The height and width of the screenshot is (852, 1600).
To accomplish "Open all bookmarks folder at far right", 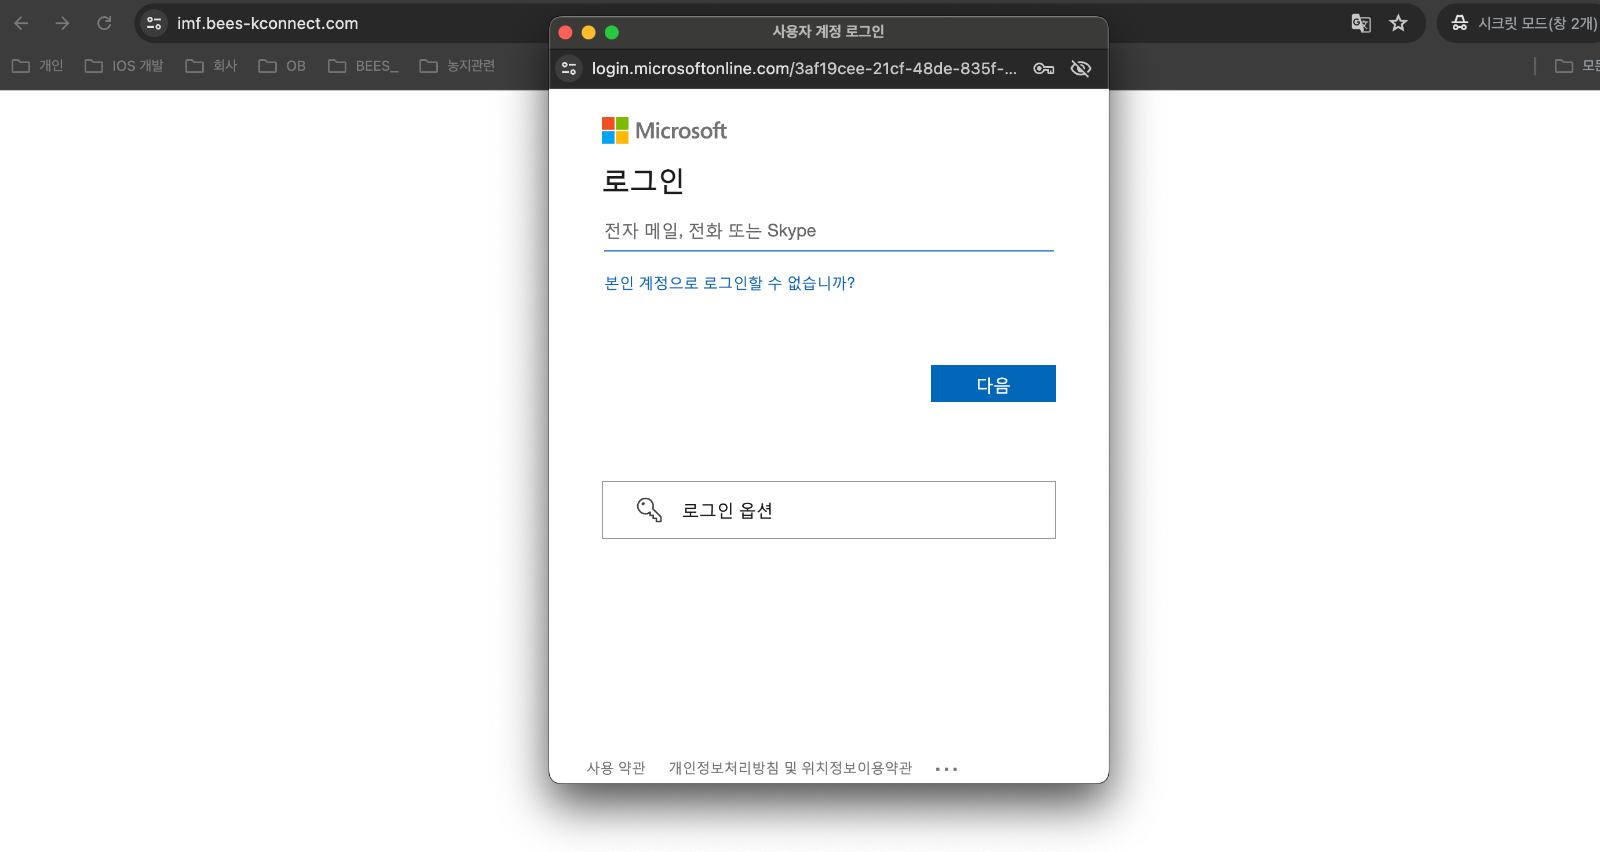I will point(1577,66).
